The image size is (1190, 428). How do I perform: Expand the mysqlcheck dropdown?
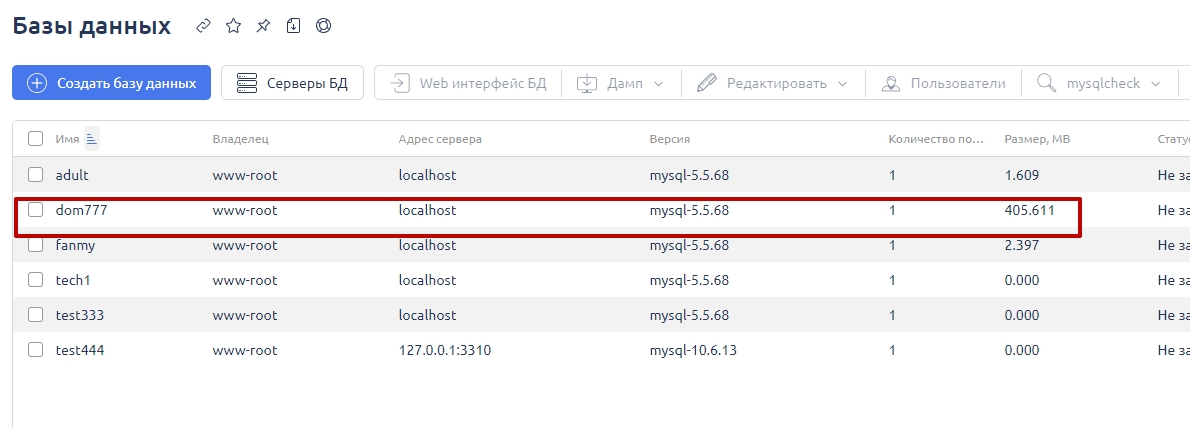(x=1156, y=83)
